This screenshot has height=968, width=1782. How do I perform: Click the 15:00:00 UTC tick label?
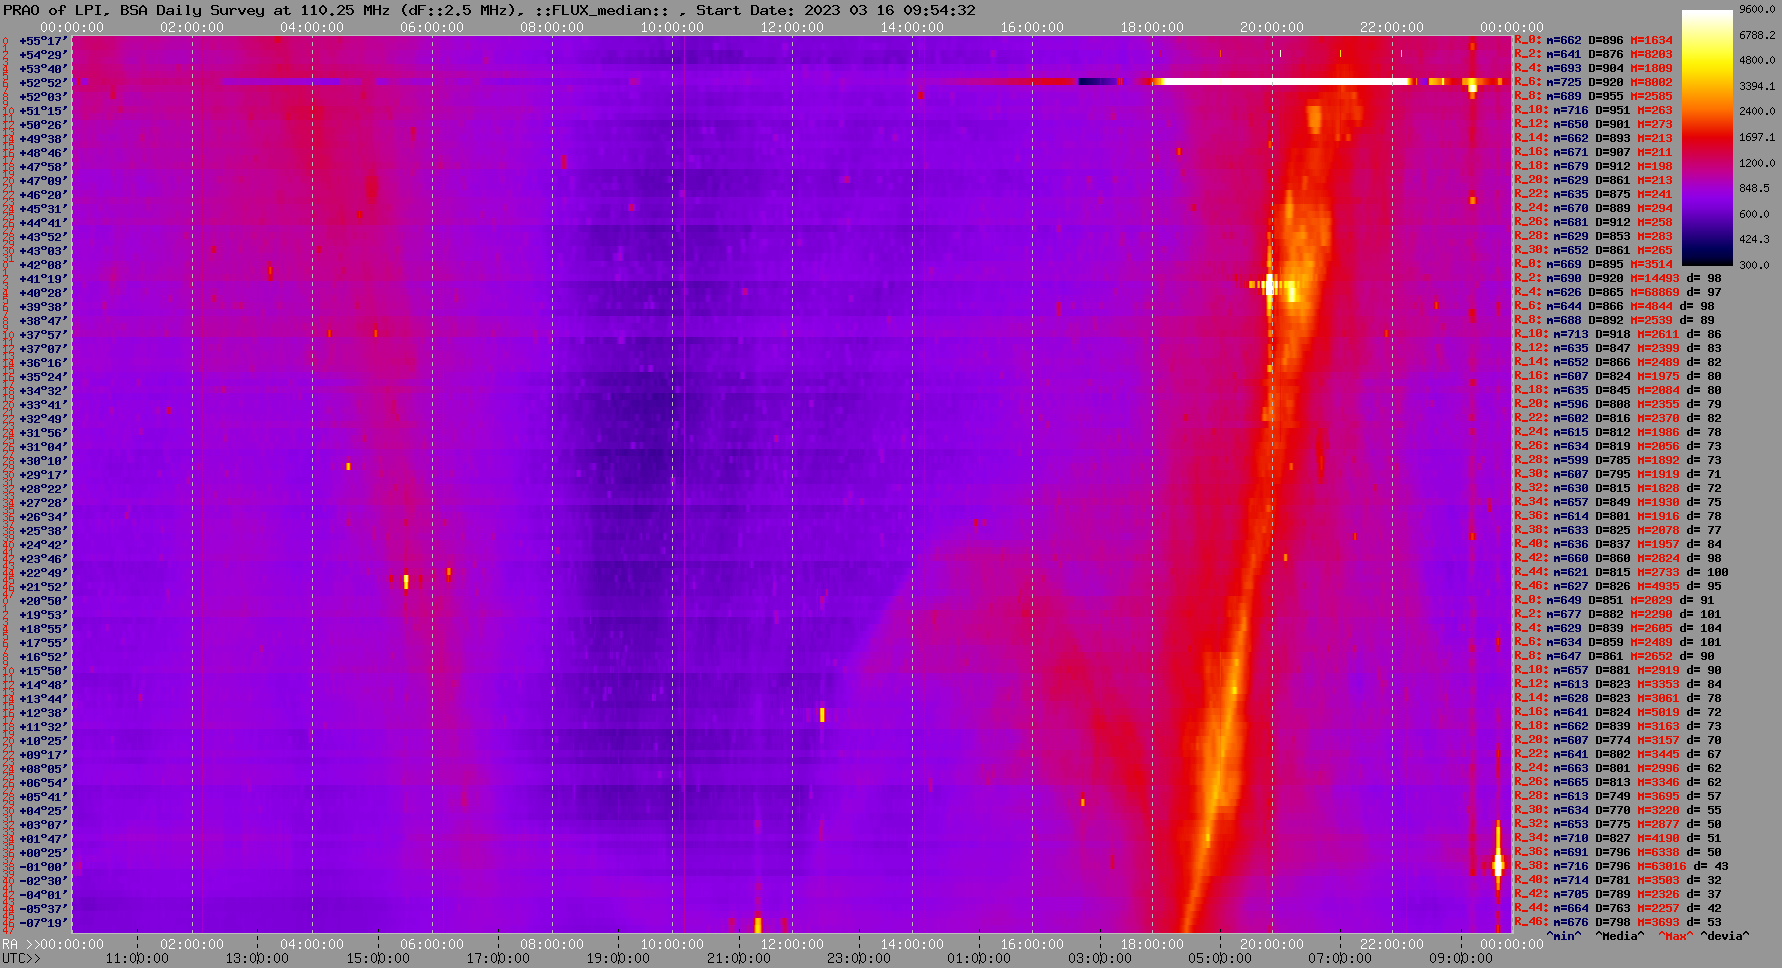[377, 958]
